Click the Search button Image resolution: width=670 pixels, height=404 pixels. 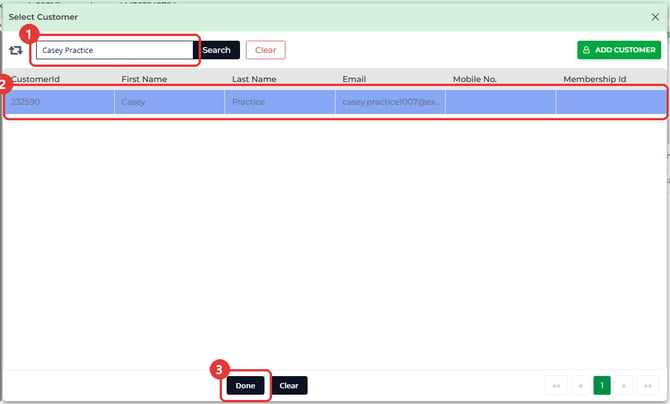(216, 50)
